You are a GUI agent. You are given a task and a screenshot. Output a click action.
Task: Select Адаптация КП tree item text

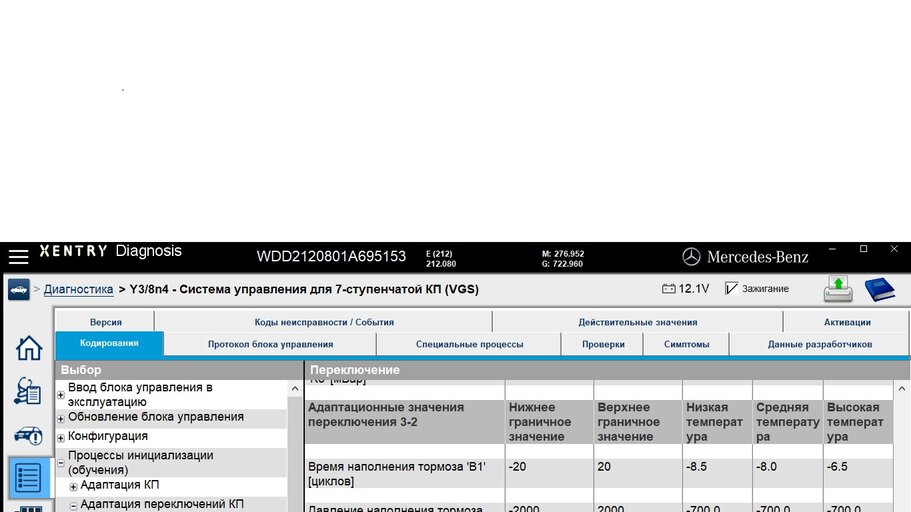(120, 485)
